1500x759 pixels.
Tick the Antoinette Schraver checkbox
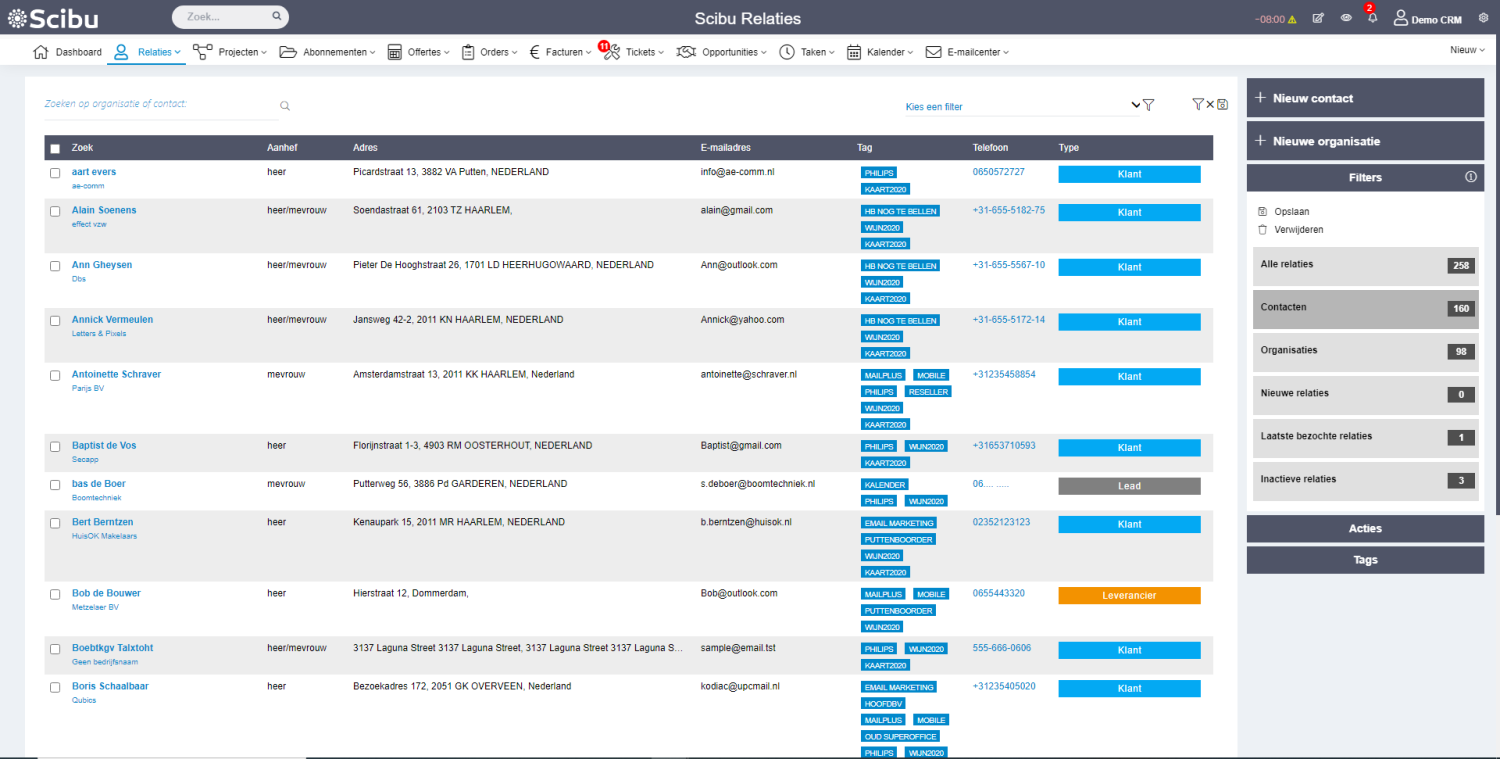pyautogui.click(x=55, y=375)
